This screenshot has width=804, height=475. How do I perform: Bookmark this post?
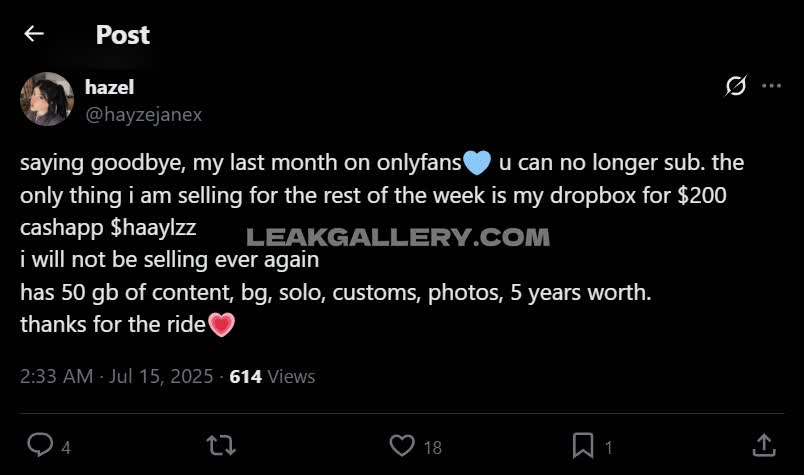coord(583,445)
